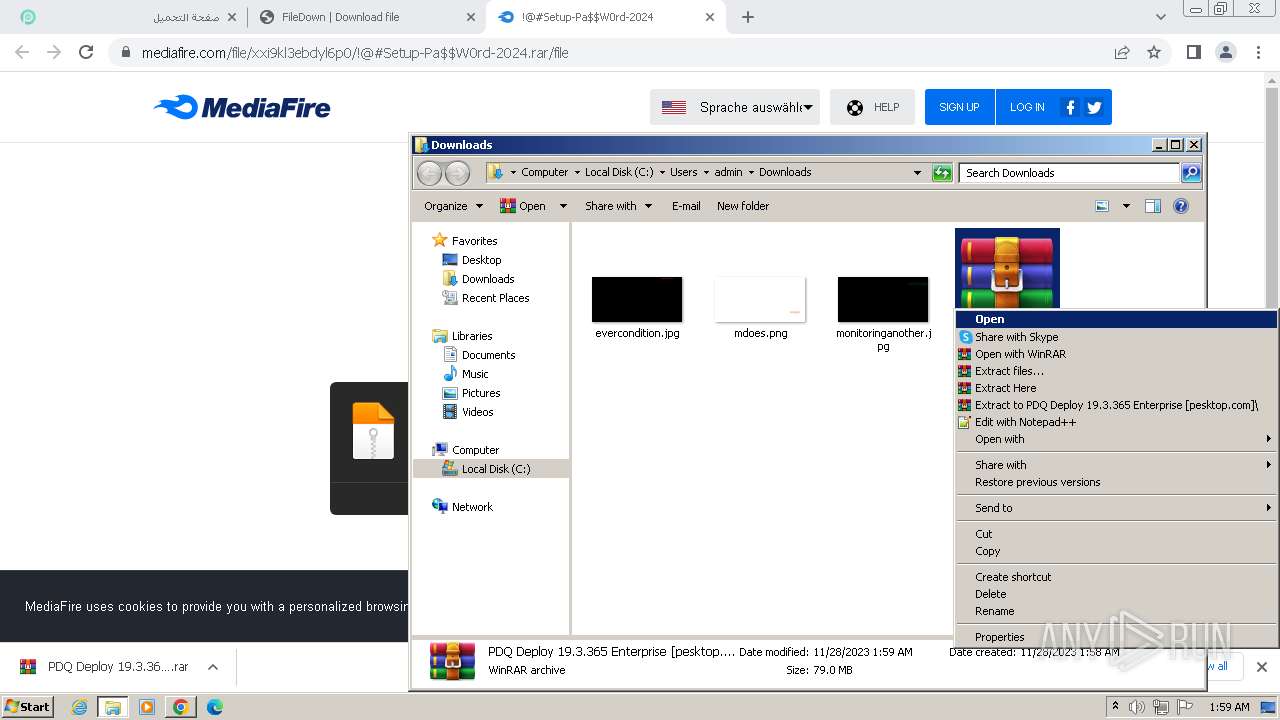Choose Cut from context menu

click(x=1116, y=534)
